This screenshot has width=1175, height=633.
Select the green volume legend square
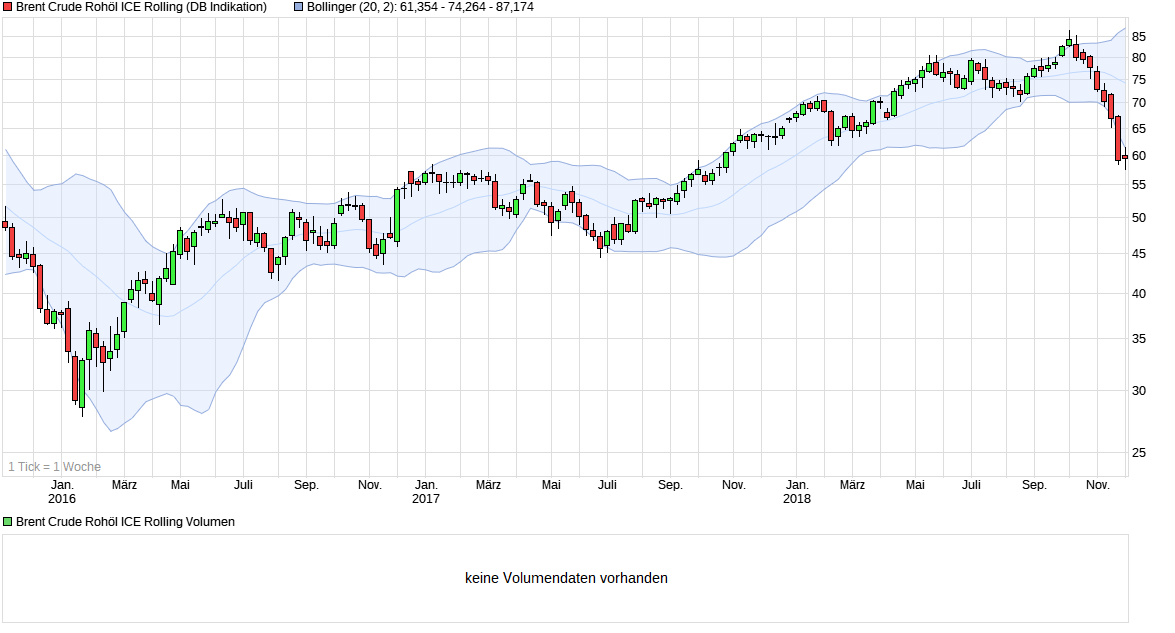[8, 521]
